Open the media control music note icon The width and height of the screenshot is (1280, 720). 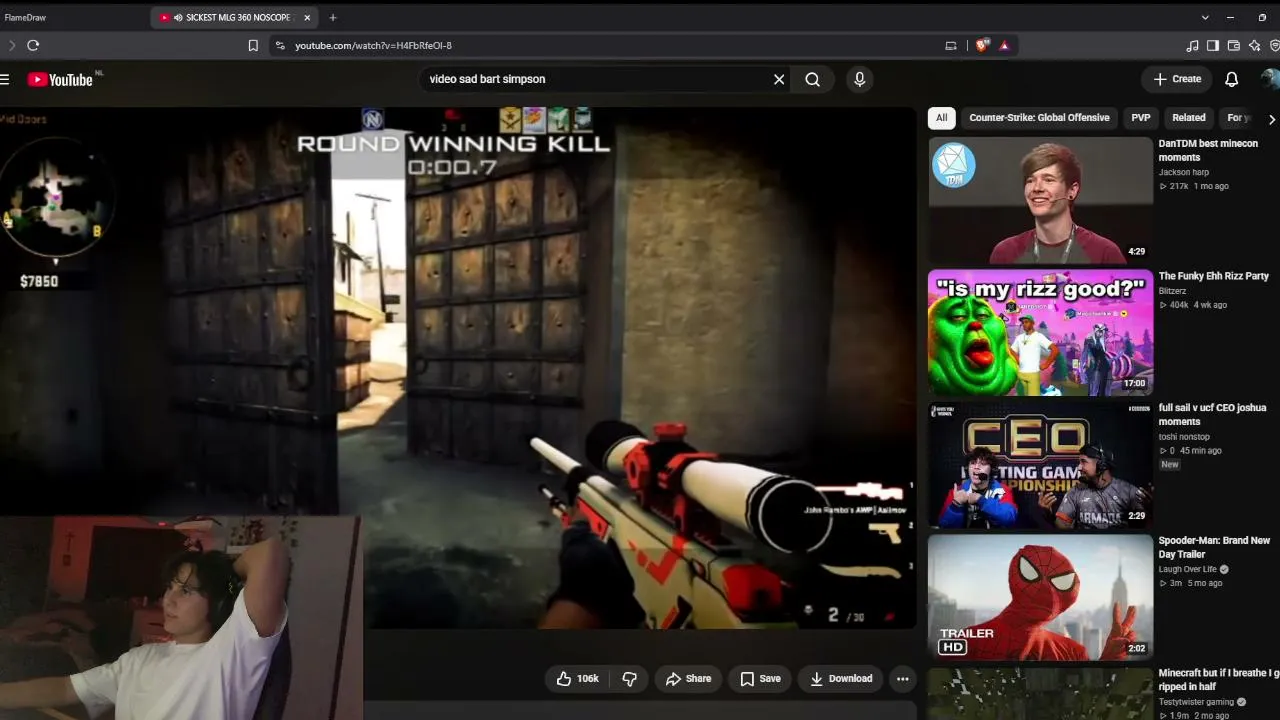[x=1192, y=45]
